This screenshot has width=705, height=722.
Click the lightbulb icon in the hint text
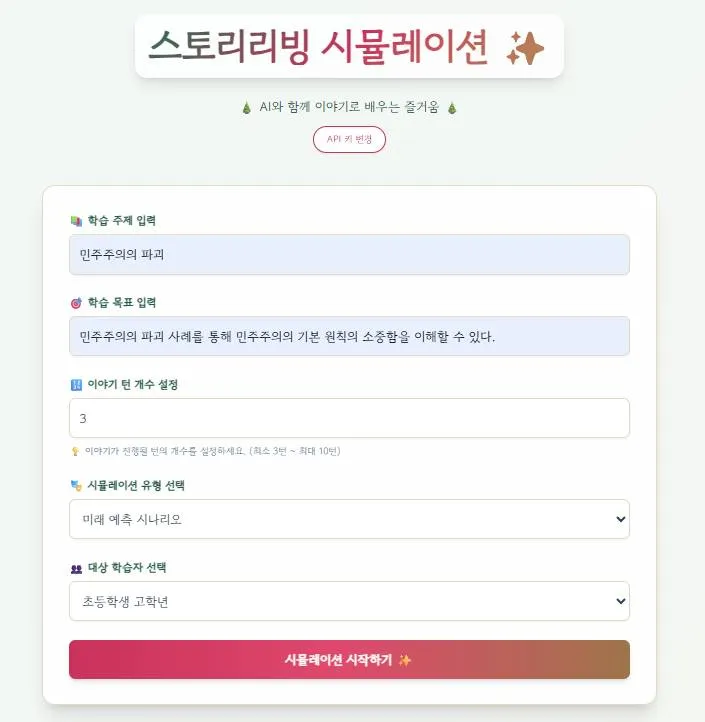(x=74, y=451)
